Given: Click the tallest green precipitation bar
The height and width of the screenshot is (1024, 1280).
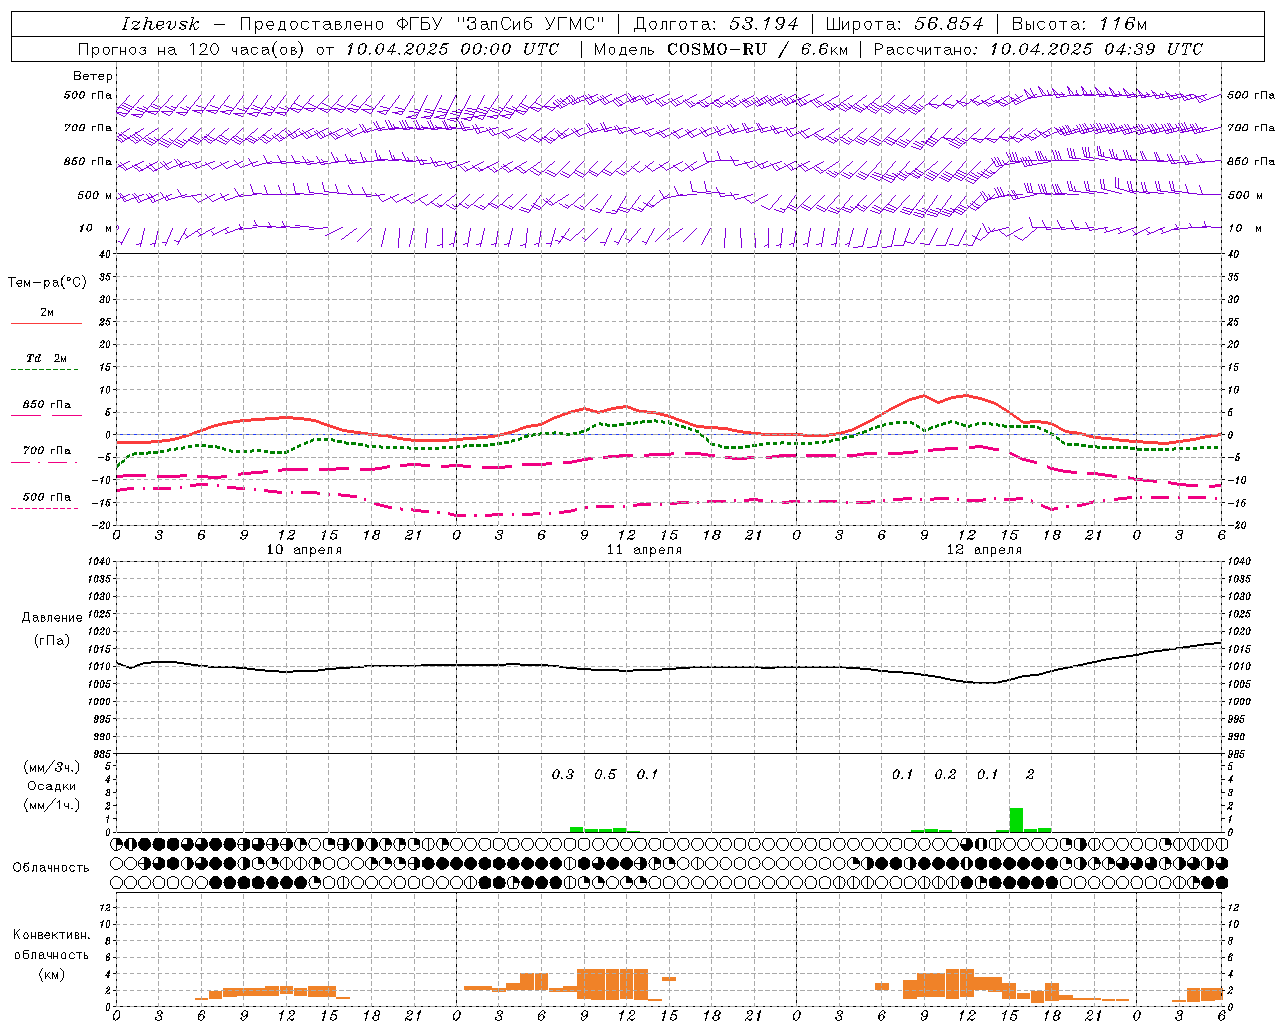Looking at the screenshot, I should point(1016,820).
